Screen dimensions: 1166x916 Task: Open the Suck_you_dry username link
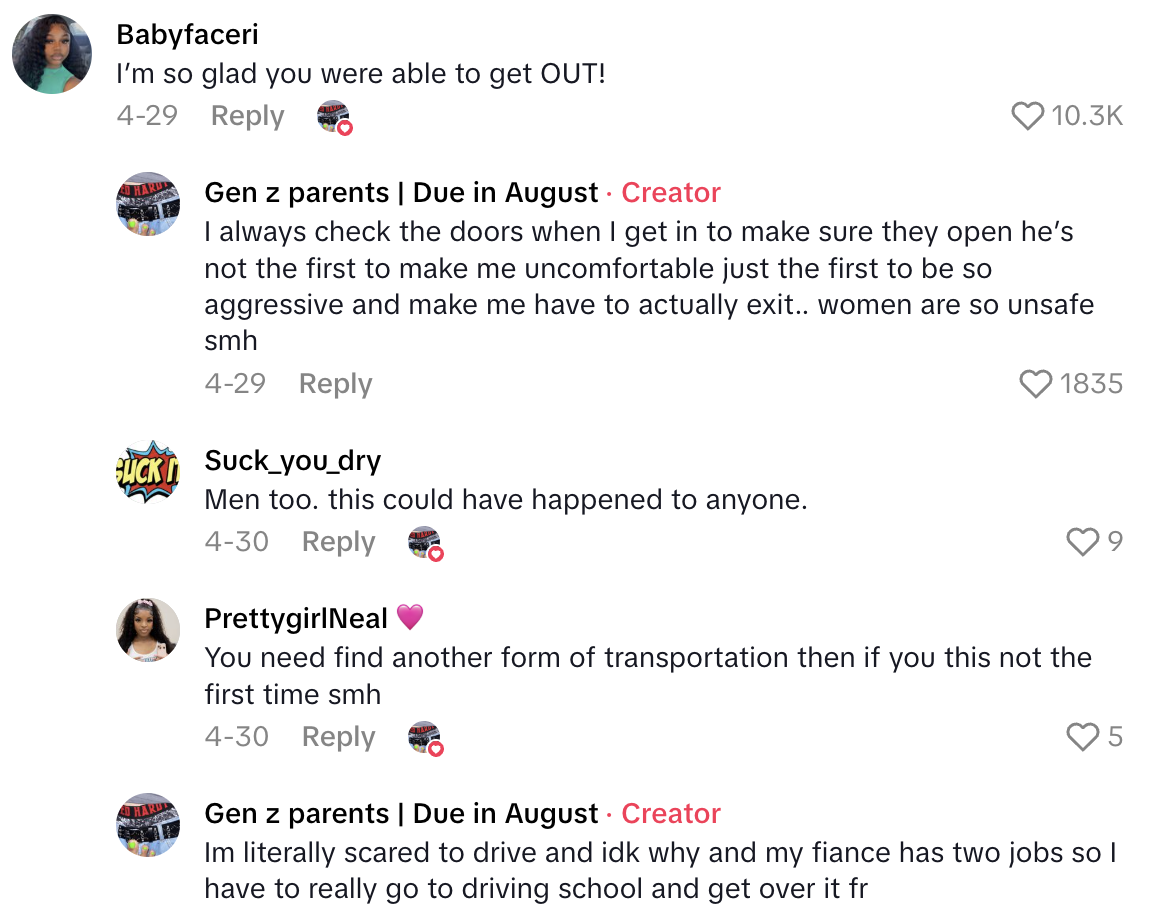[x=292, y=460]
